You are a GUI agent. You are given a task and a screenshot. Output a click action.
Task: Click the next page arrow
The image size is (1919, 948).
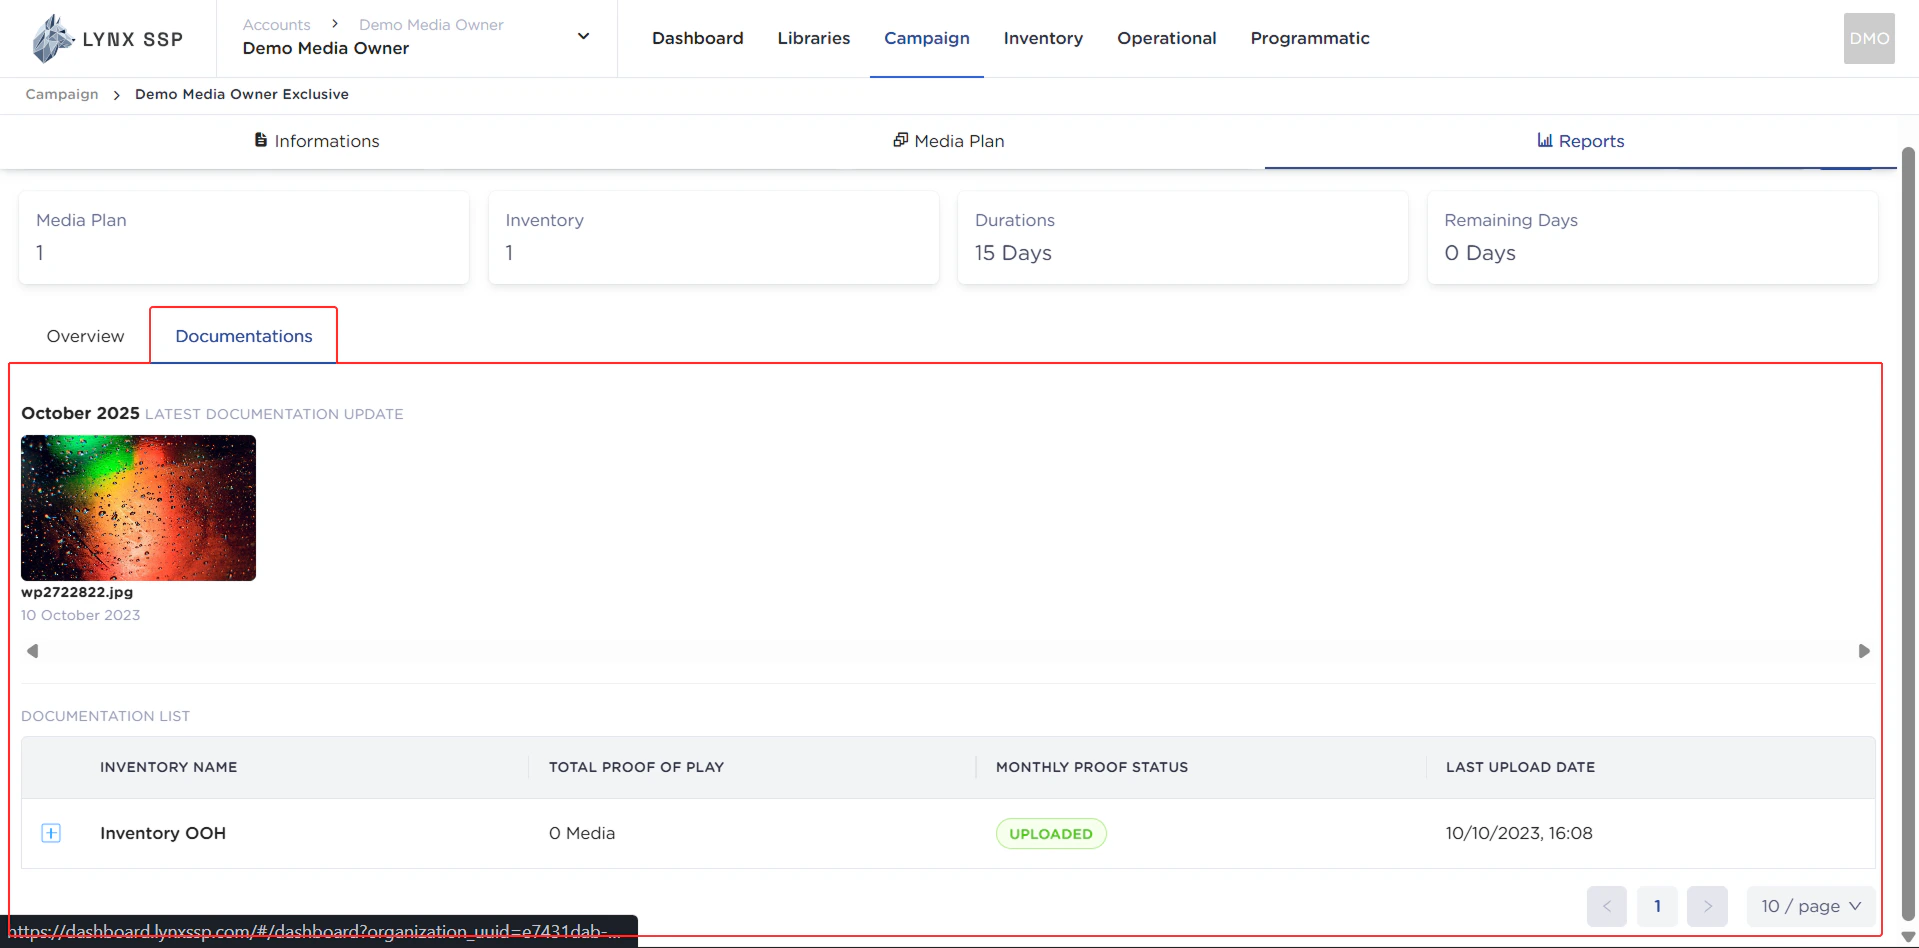click(x=1707, y=906)
